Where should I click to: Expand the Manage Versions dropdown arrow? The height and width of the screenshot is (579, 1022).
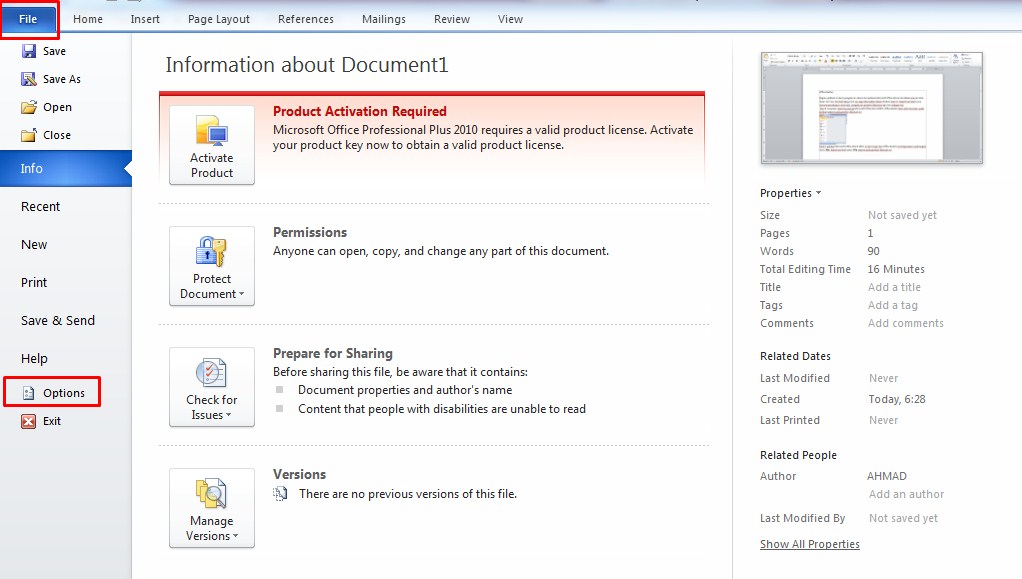[x=235, y=536]
